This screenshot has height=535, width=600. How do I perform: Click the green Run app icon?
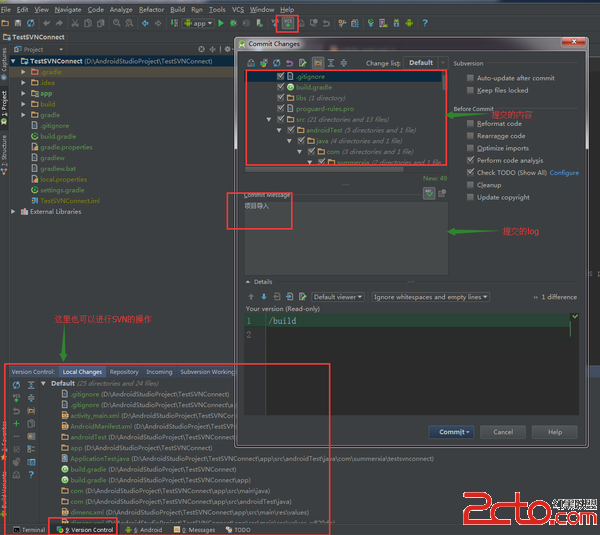click(x=221, y=22)
